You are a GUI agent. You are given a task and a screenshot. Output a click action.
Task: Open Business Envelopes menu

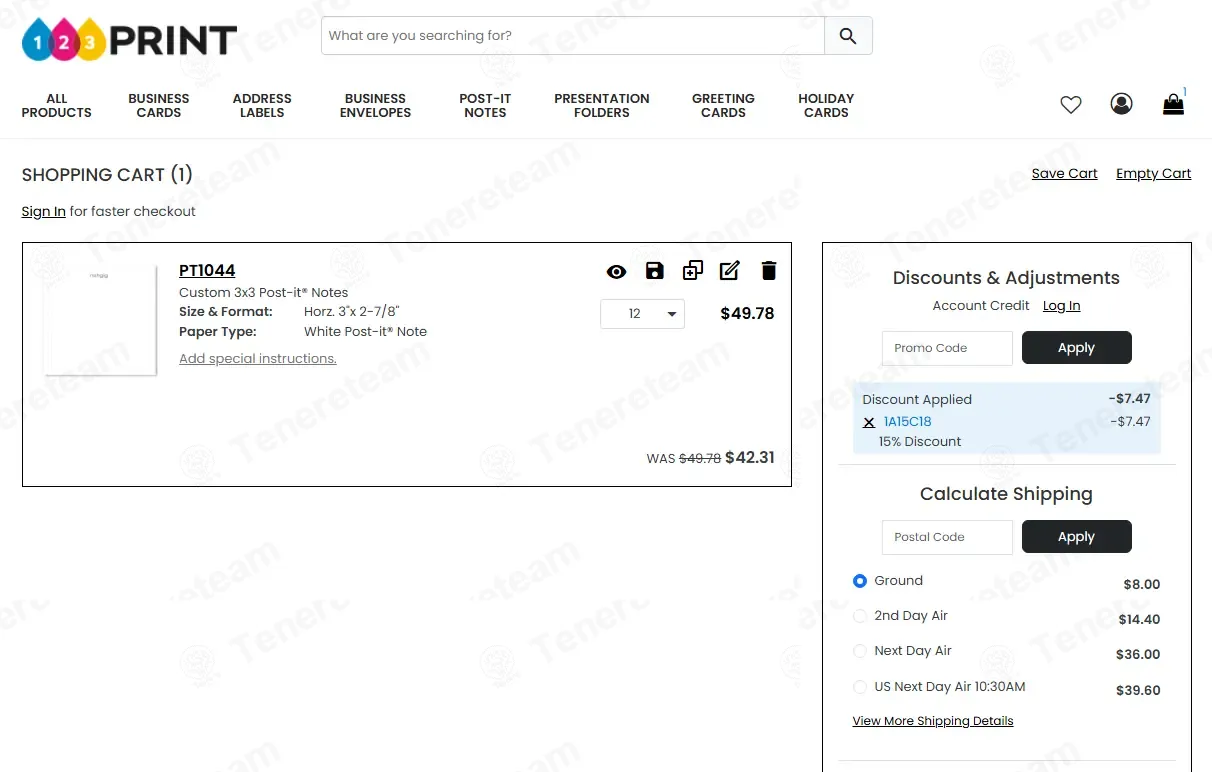point(375,106)
